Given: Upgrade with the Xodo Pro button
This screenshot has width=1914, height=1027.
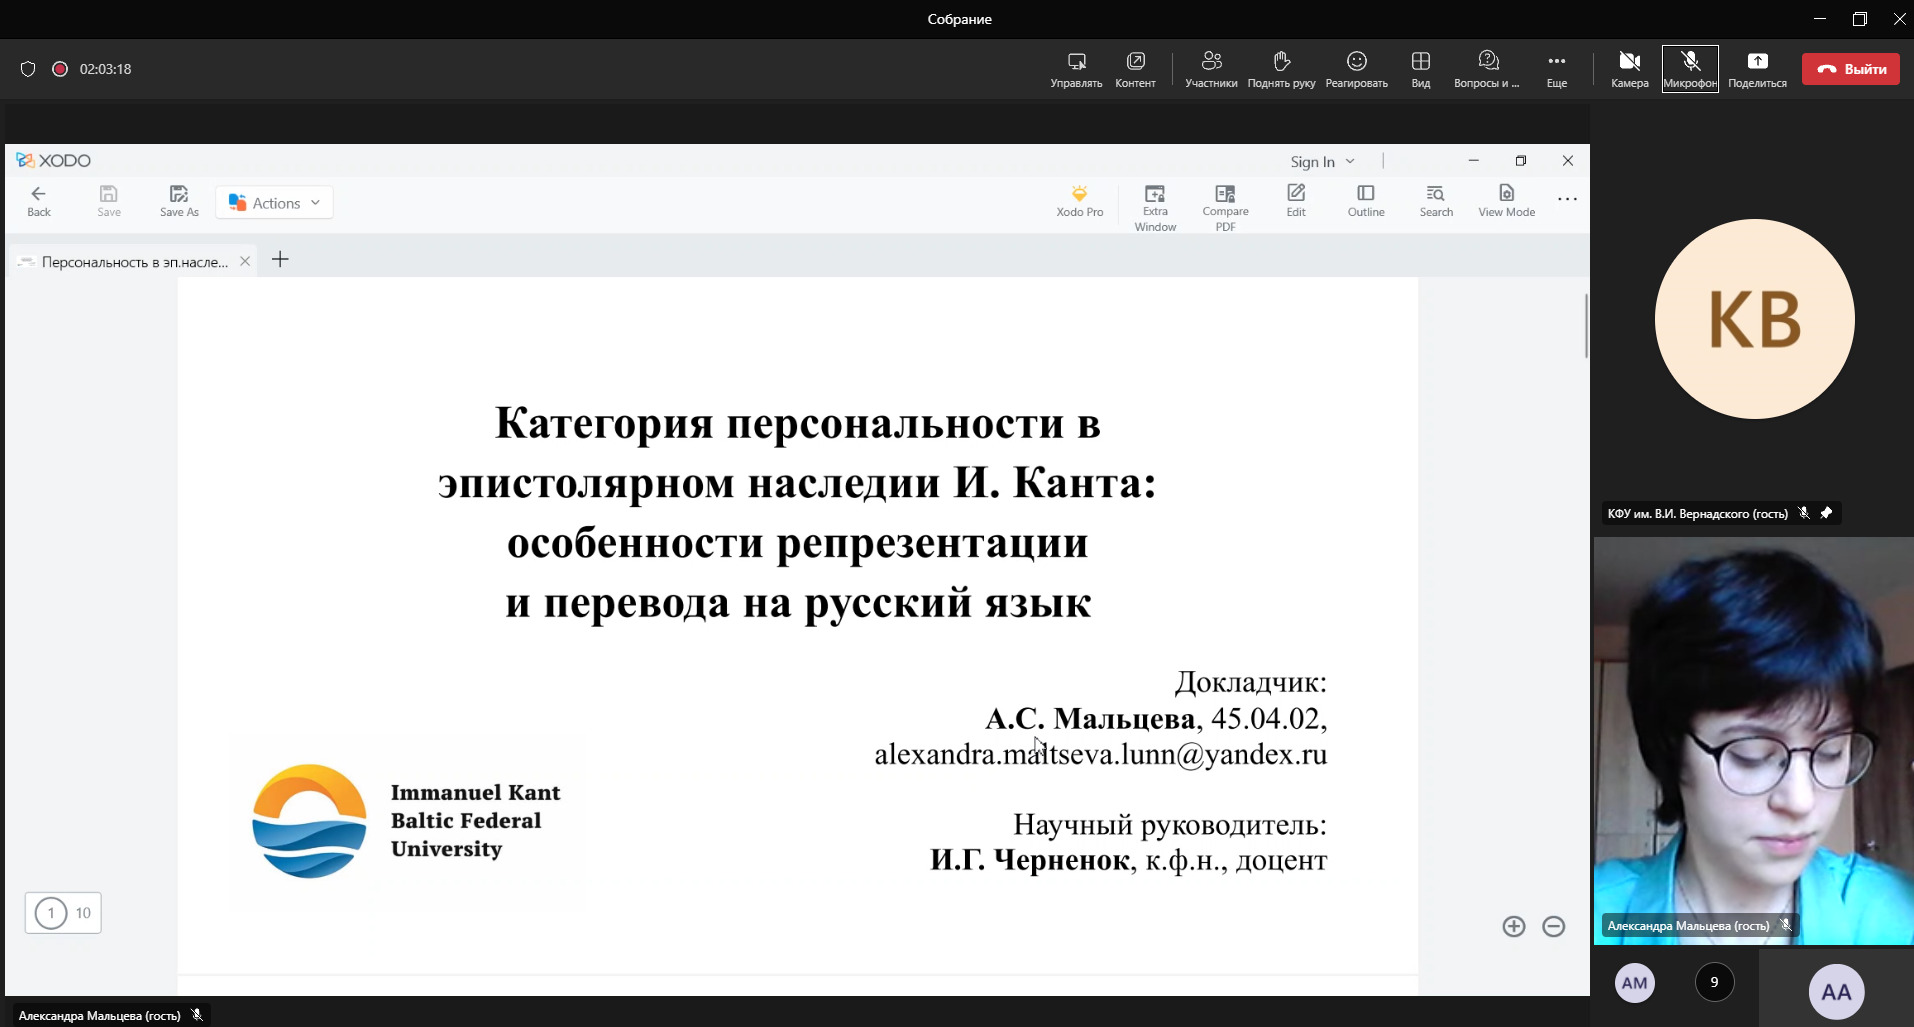Looking at the screenshot, I should [1080, 200].
